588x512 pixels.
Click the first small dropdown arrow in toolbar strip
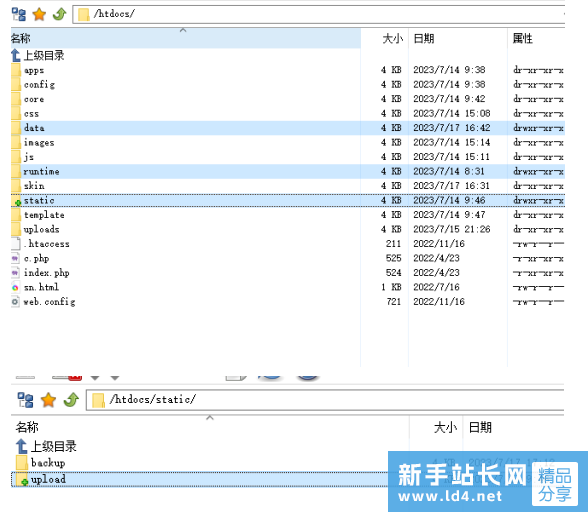(x=95, y=378)
